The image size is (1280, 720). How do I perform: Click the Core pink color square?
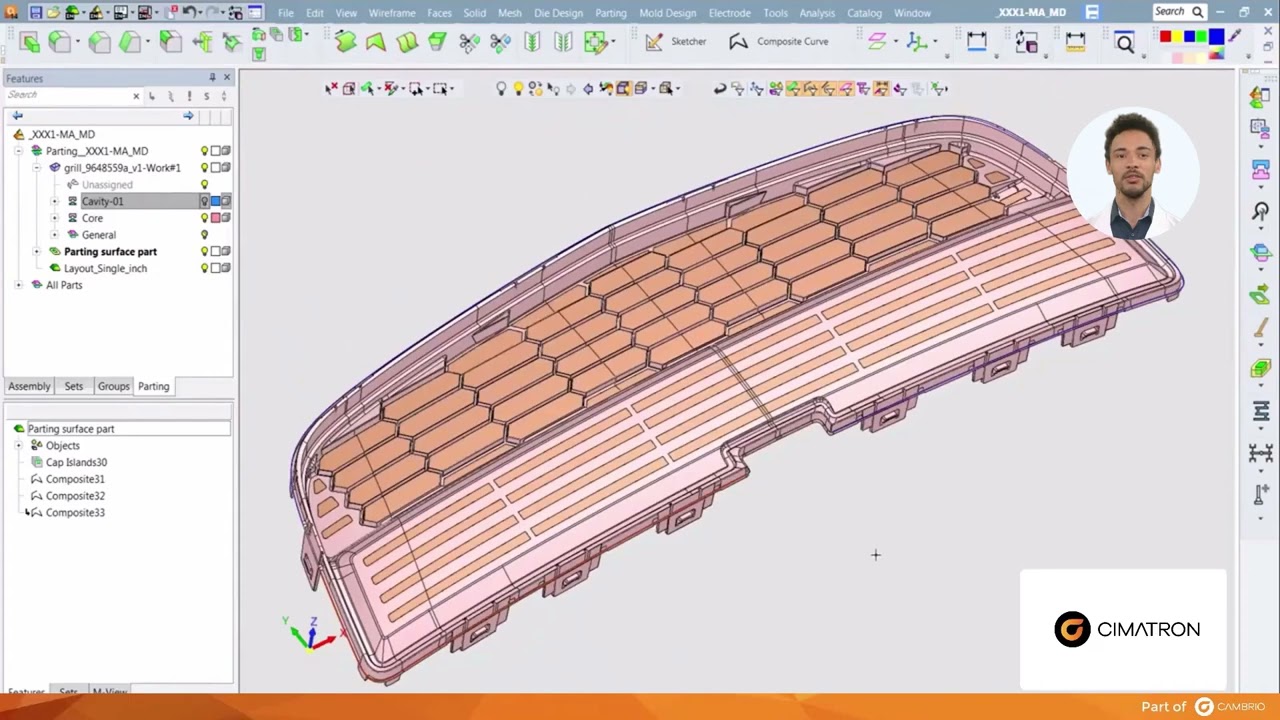pos(215,218)
